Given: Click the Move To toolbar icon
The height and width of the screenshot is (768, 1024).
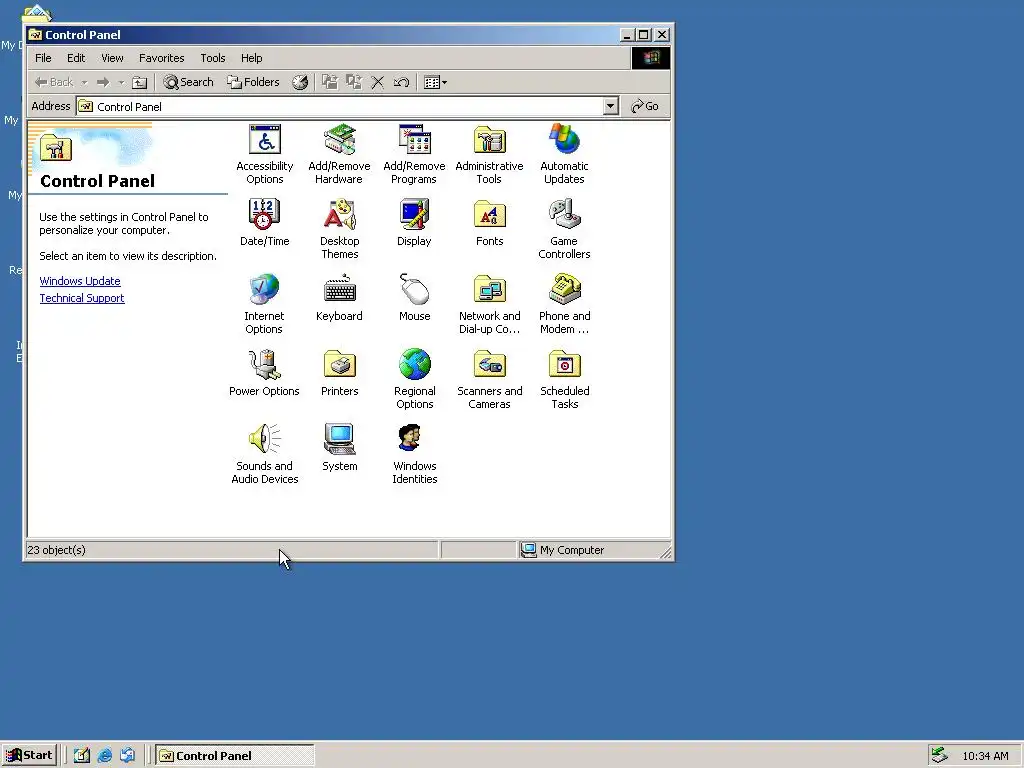Looking at the screenshot, I should (x=330, y=82).
